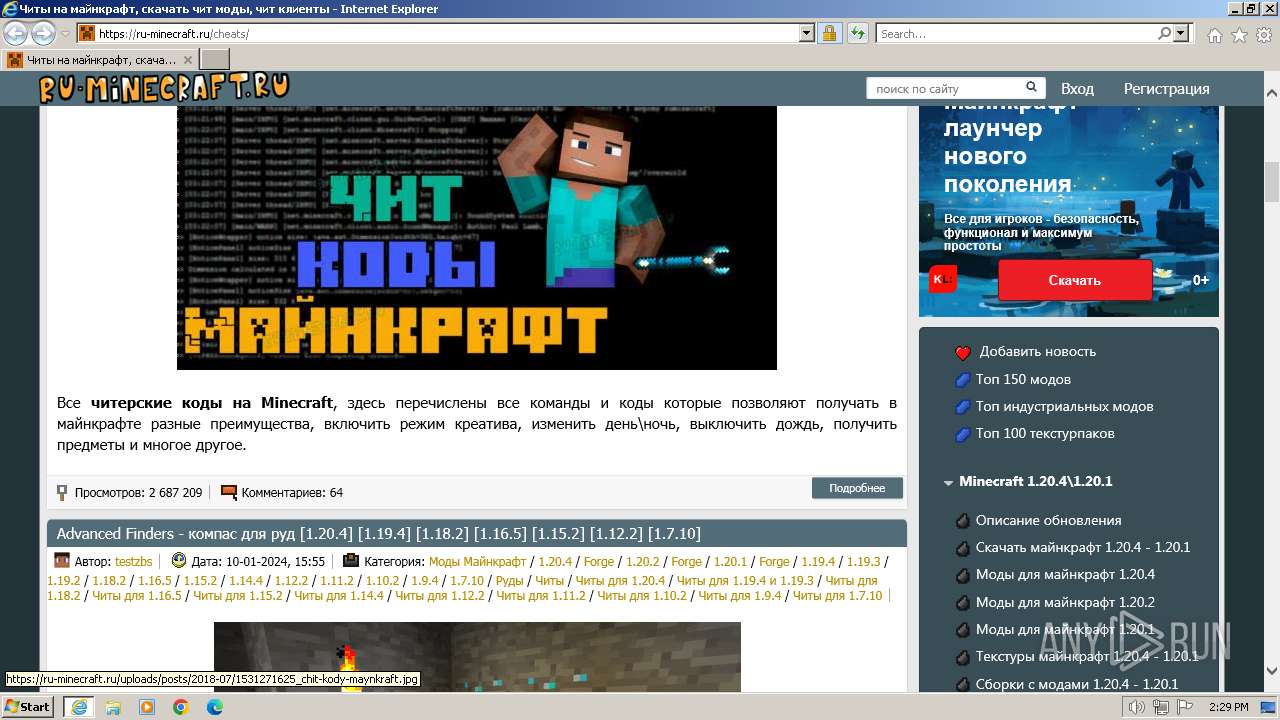Click the coal icon beside Скачать майнкрафт 1.20.4

pos(963,548)
